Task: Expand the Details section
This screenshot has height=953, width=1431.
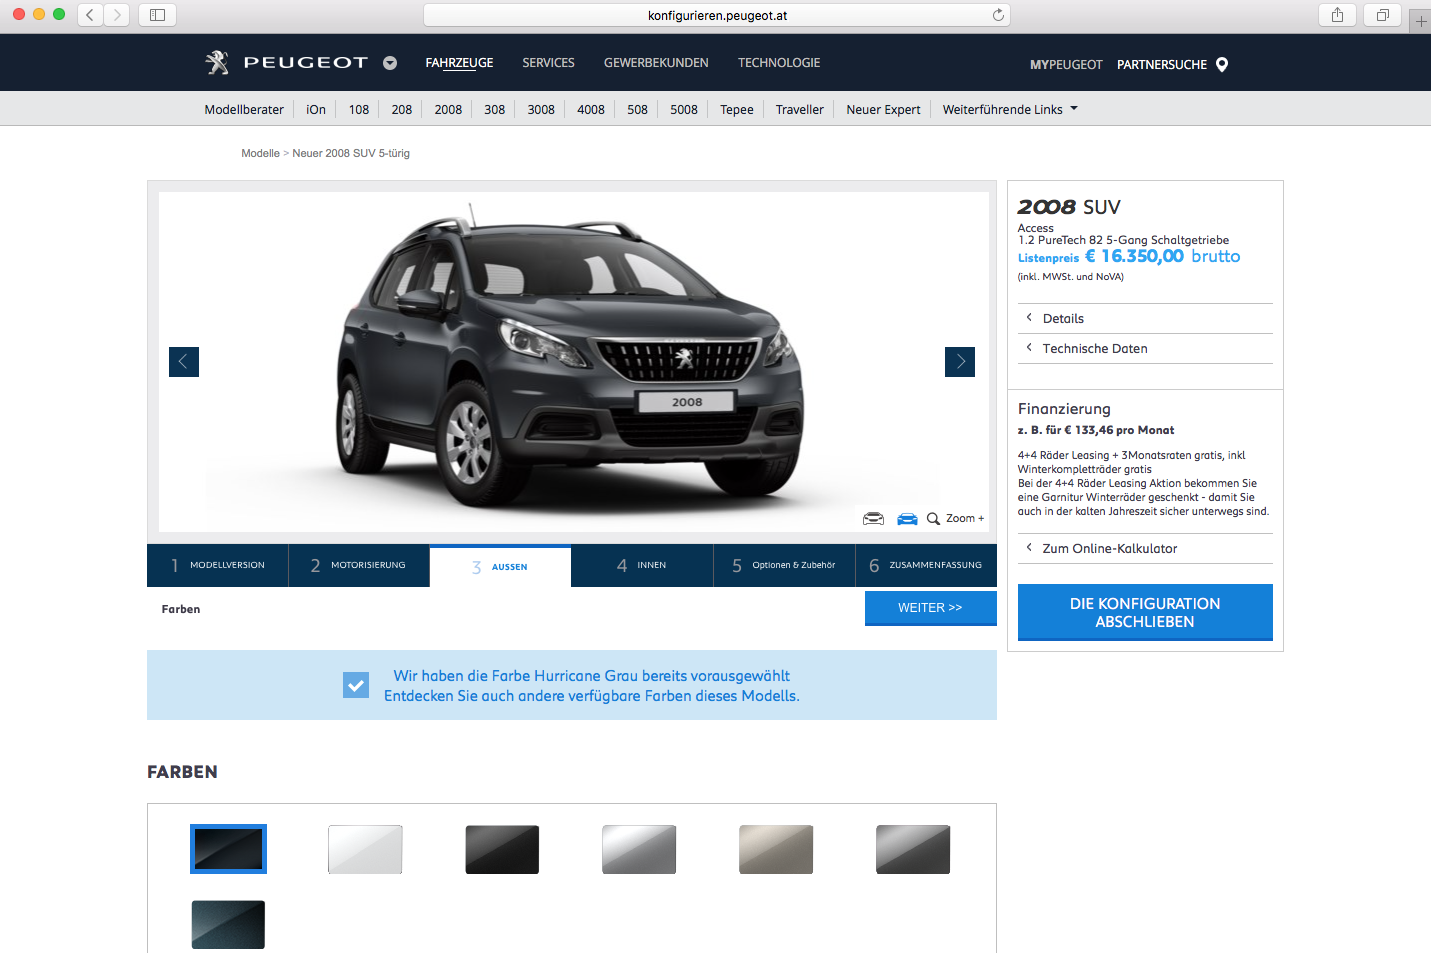Action: 1145,319
